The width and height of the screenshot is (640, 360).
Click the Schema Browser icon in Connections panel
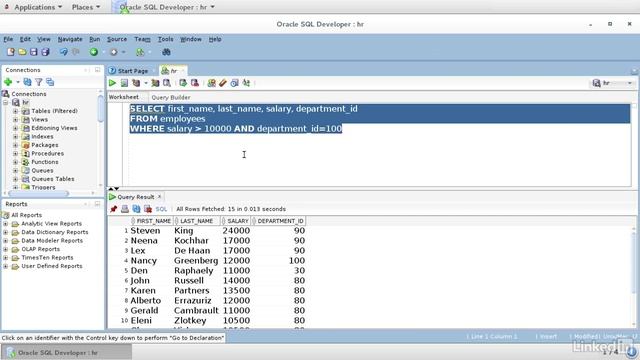point(50,82)
